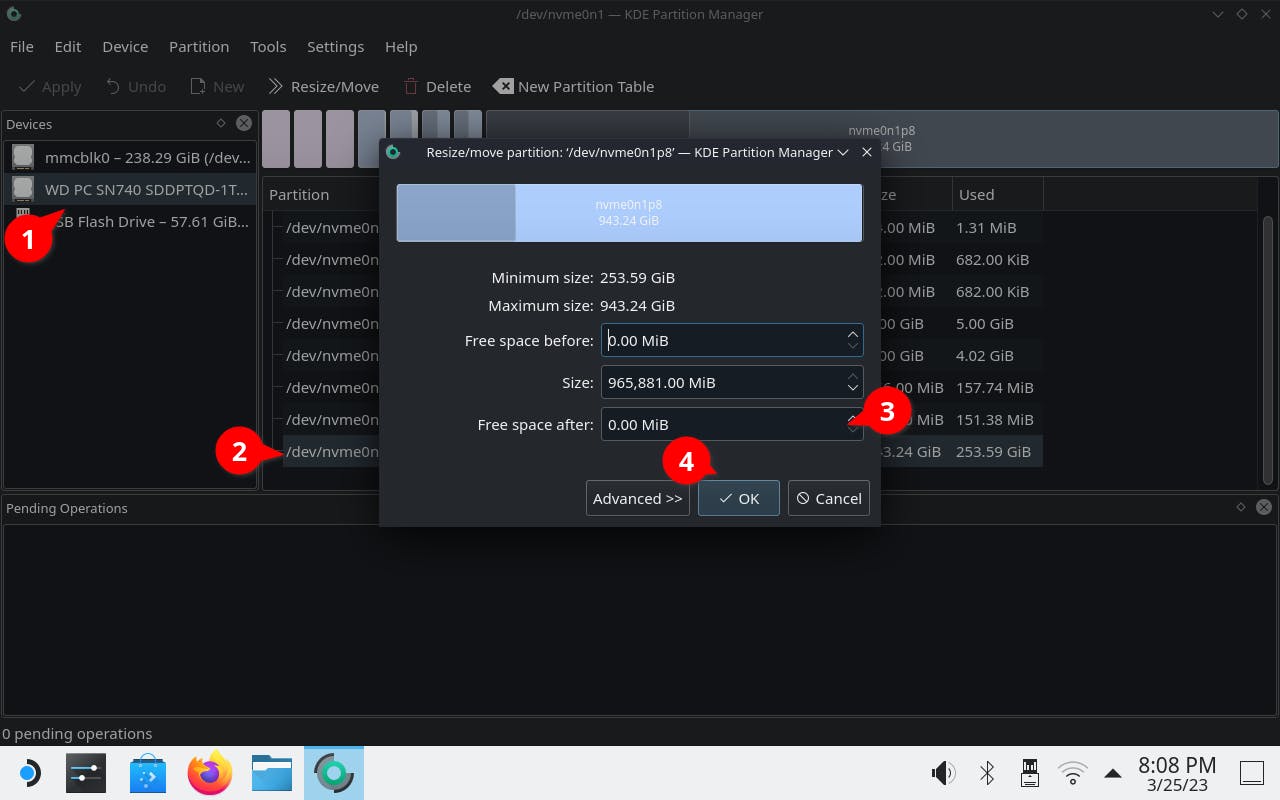Open Dolphin file manager from taskbar
Viewport: 1280px width, 800px height.
pyautogui.click(x=272, y=773)
